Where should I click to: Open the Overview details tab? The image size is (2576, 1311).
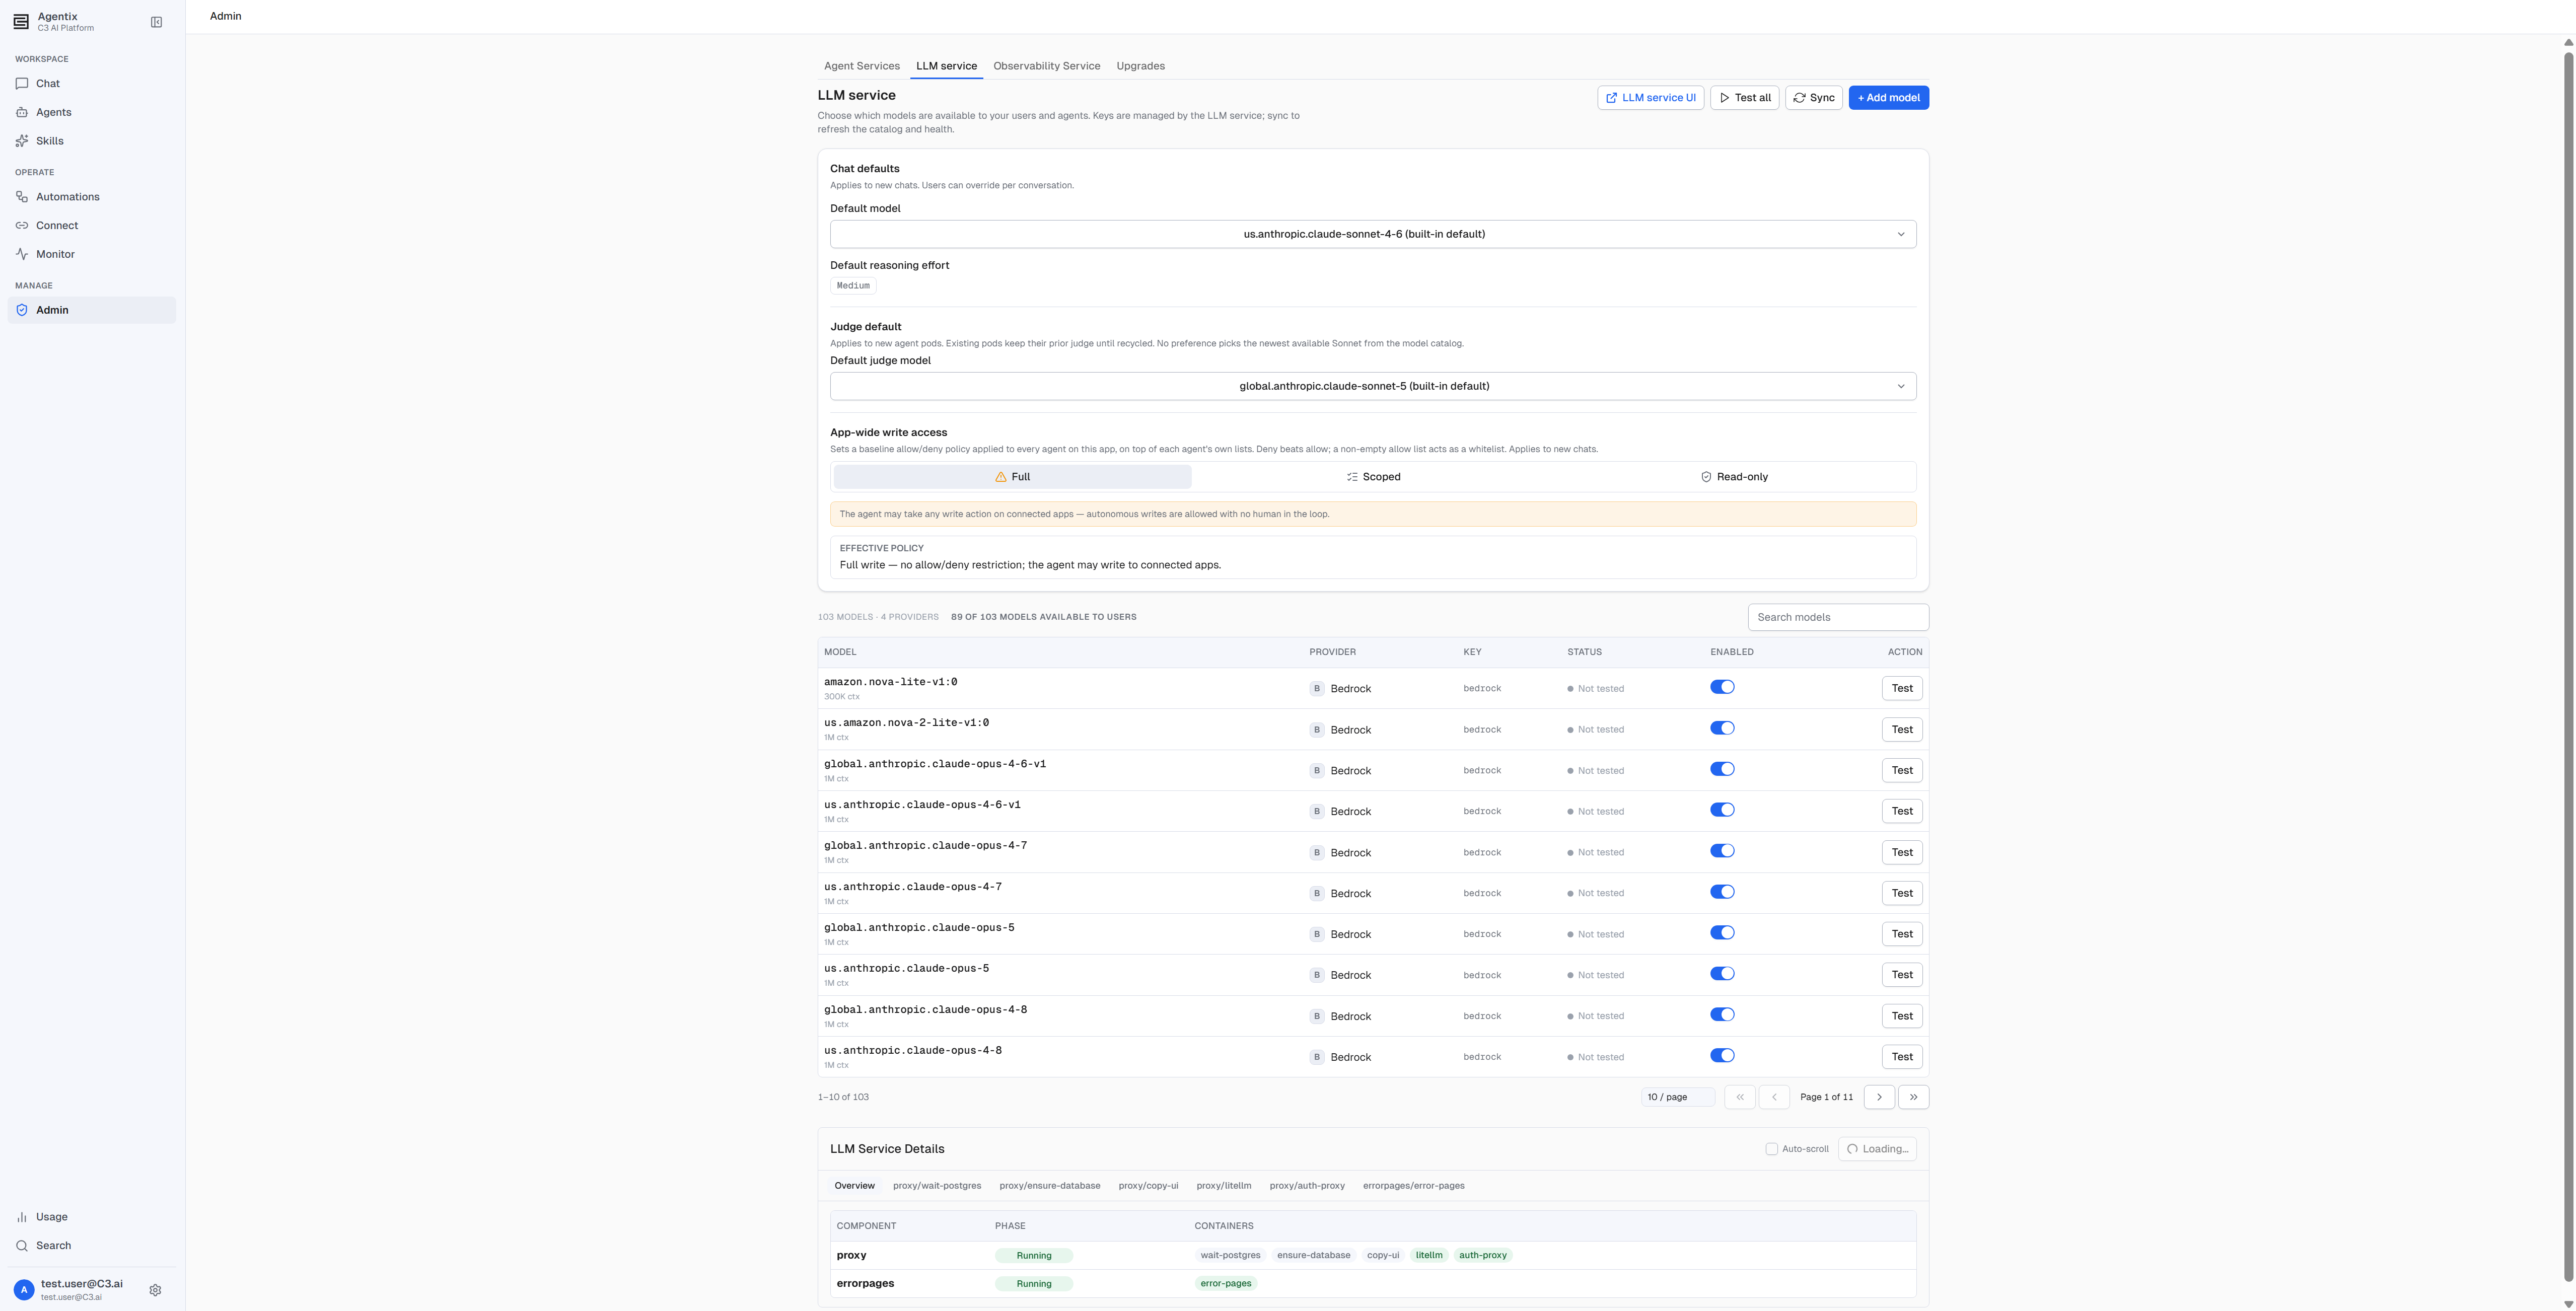(x=854, y=1186)
